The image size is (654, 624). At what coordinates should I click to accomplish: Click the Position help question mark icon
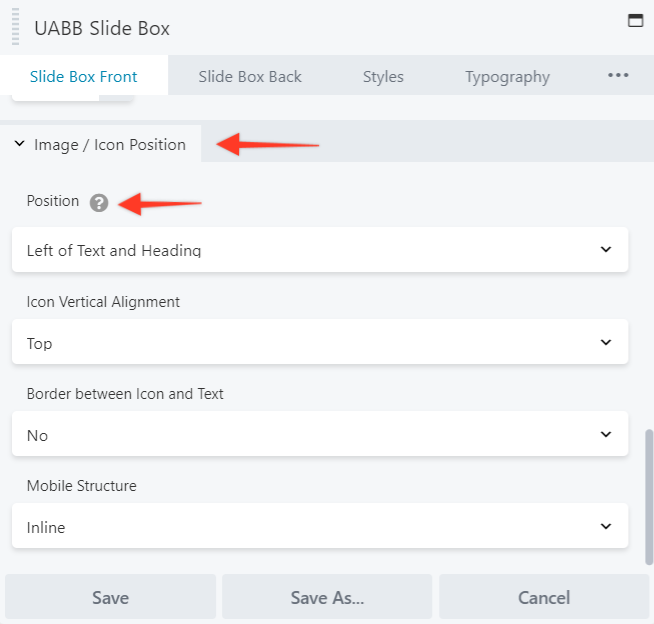click(x=98, y=203)
